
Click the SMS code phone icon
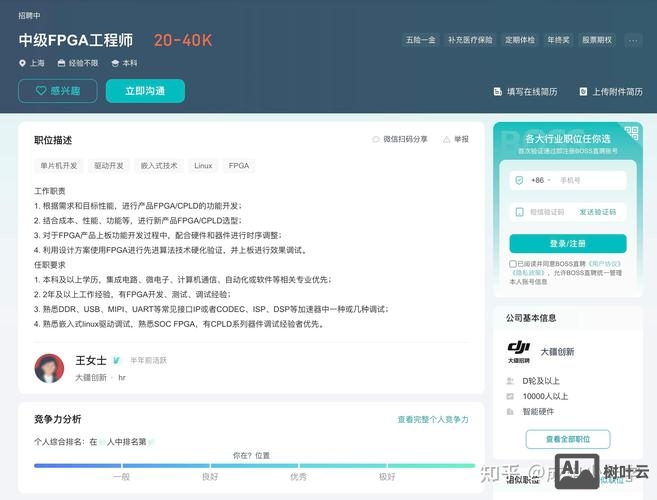[x=520, y=212]
